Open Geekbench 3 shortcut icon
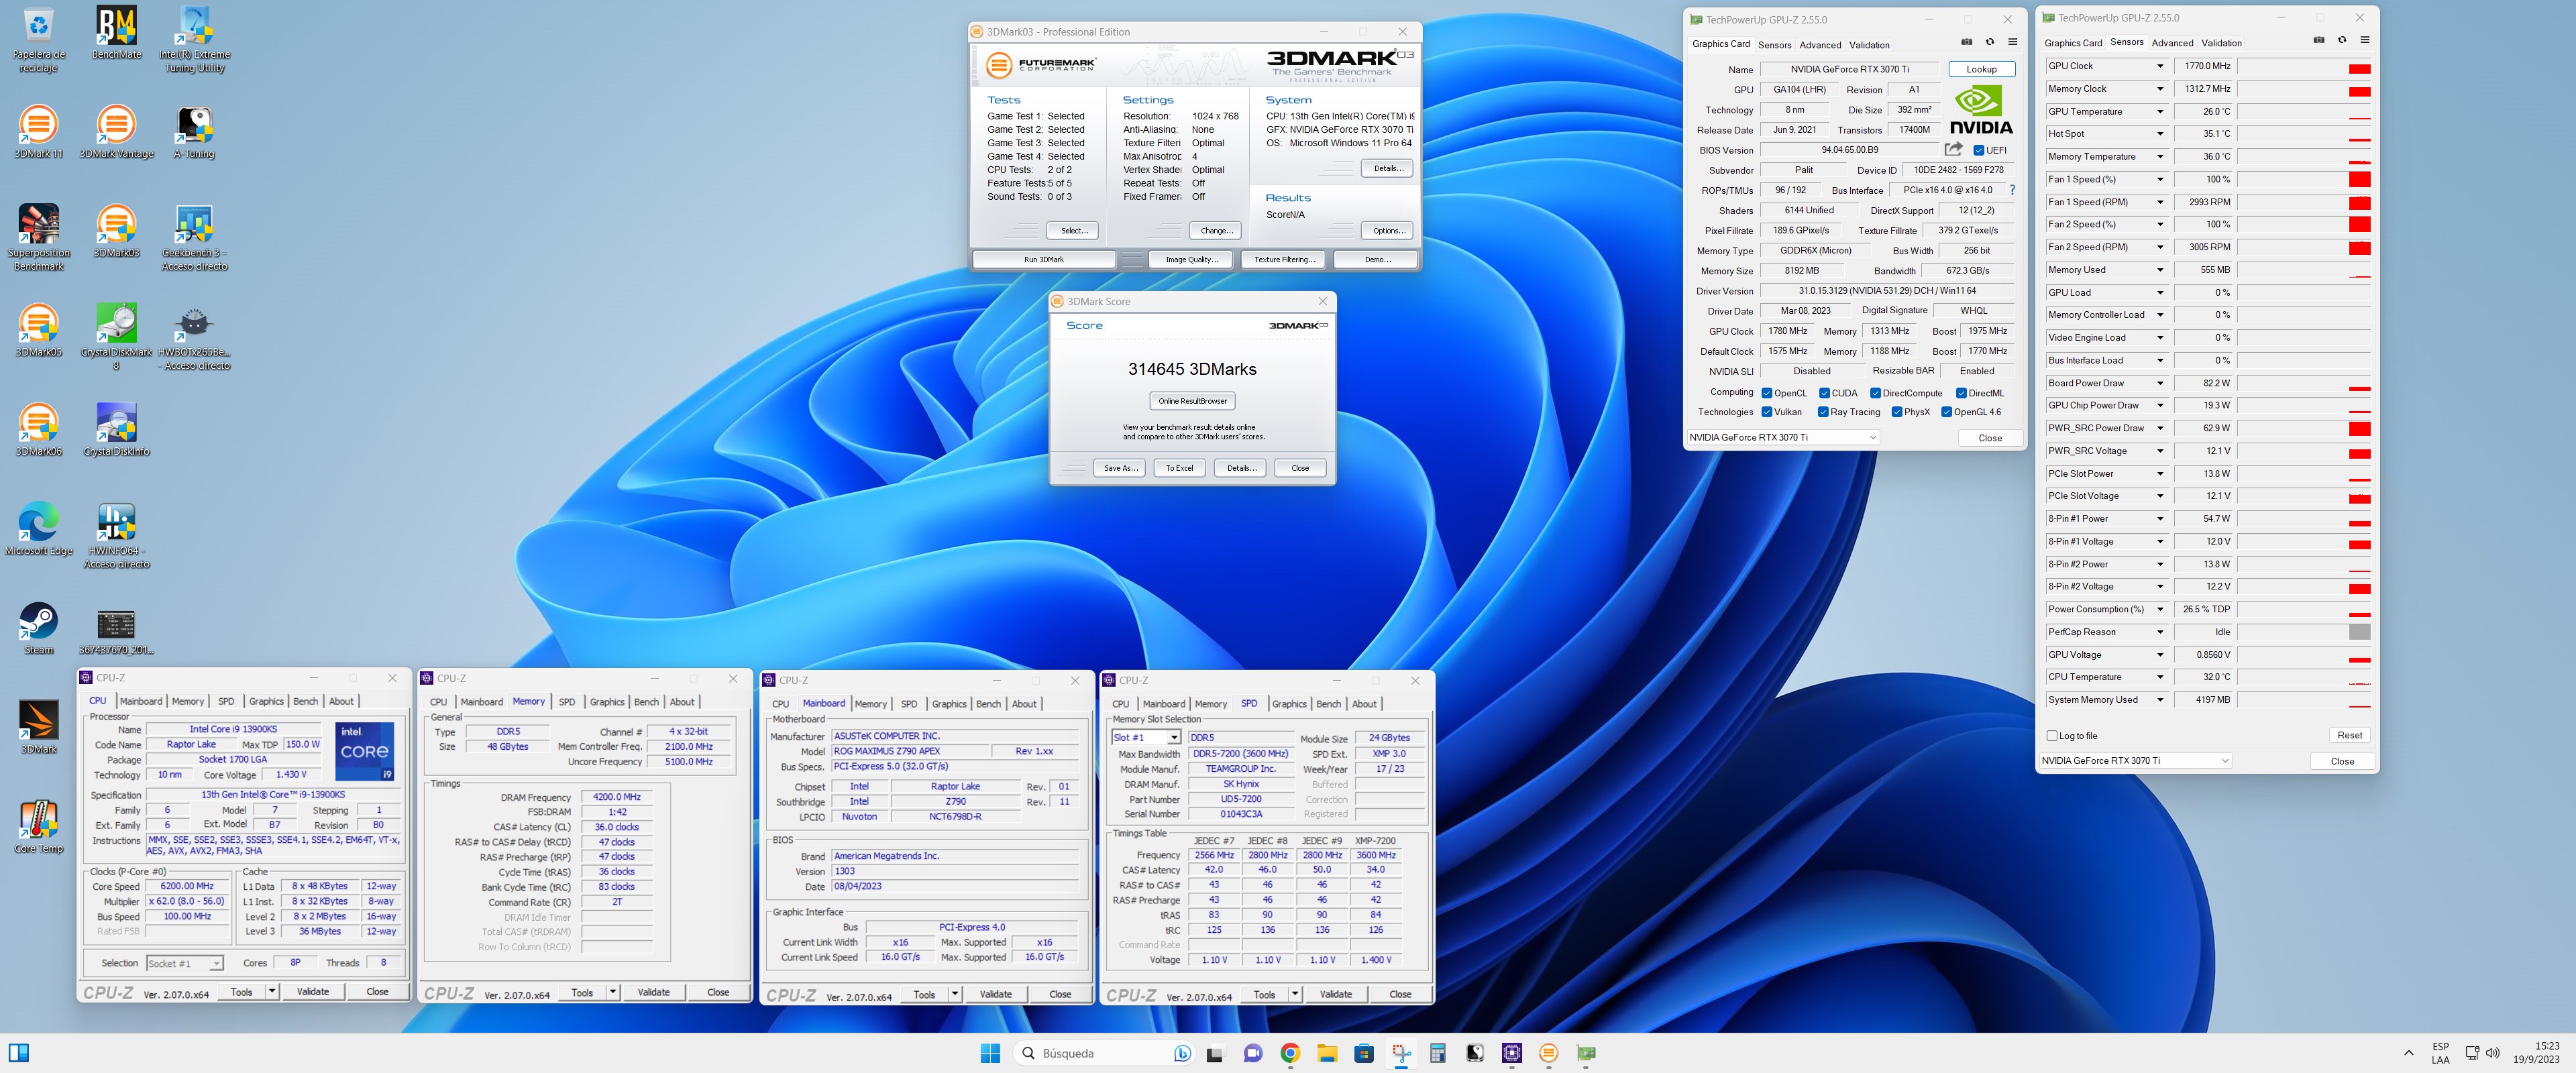 tap(195, 237)
